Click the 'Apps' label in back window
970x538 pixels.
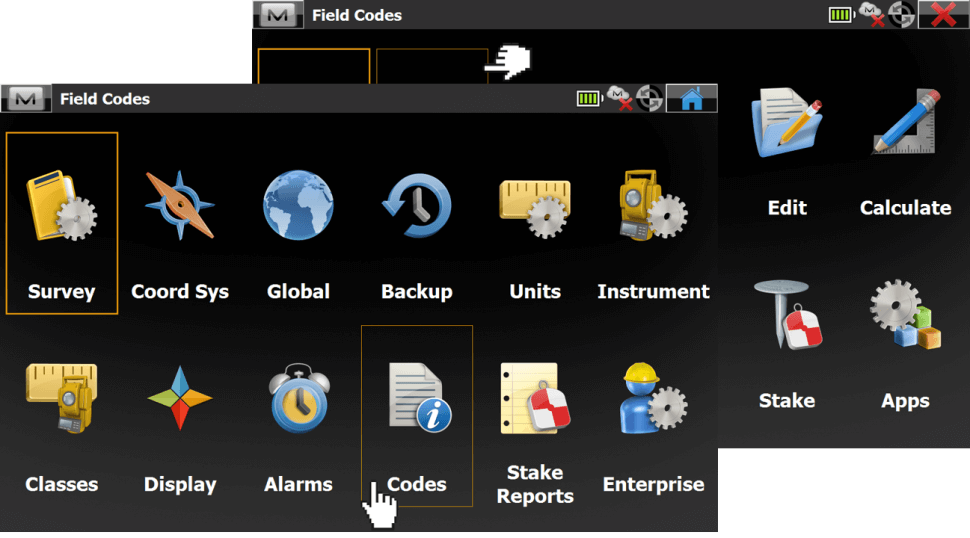tap(906, 401)
